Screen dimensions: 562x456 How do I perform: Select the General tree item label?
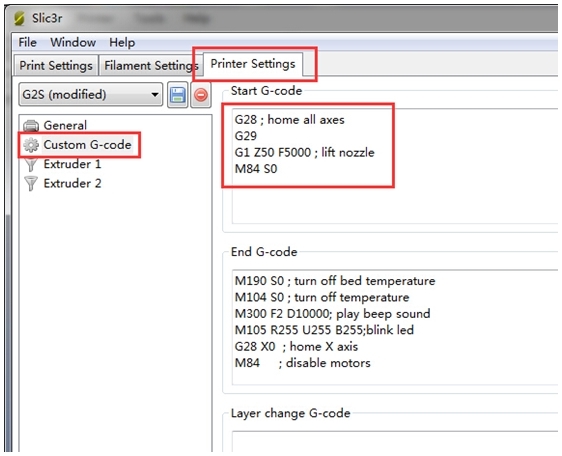[65, 125]
